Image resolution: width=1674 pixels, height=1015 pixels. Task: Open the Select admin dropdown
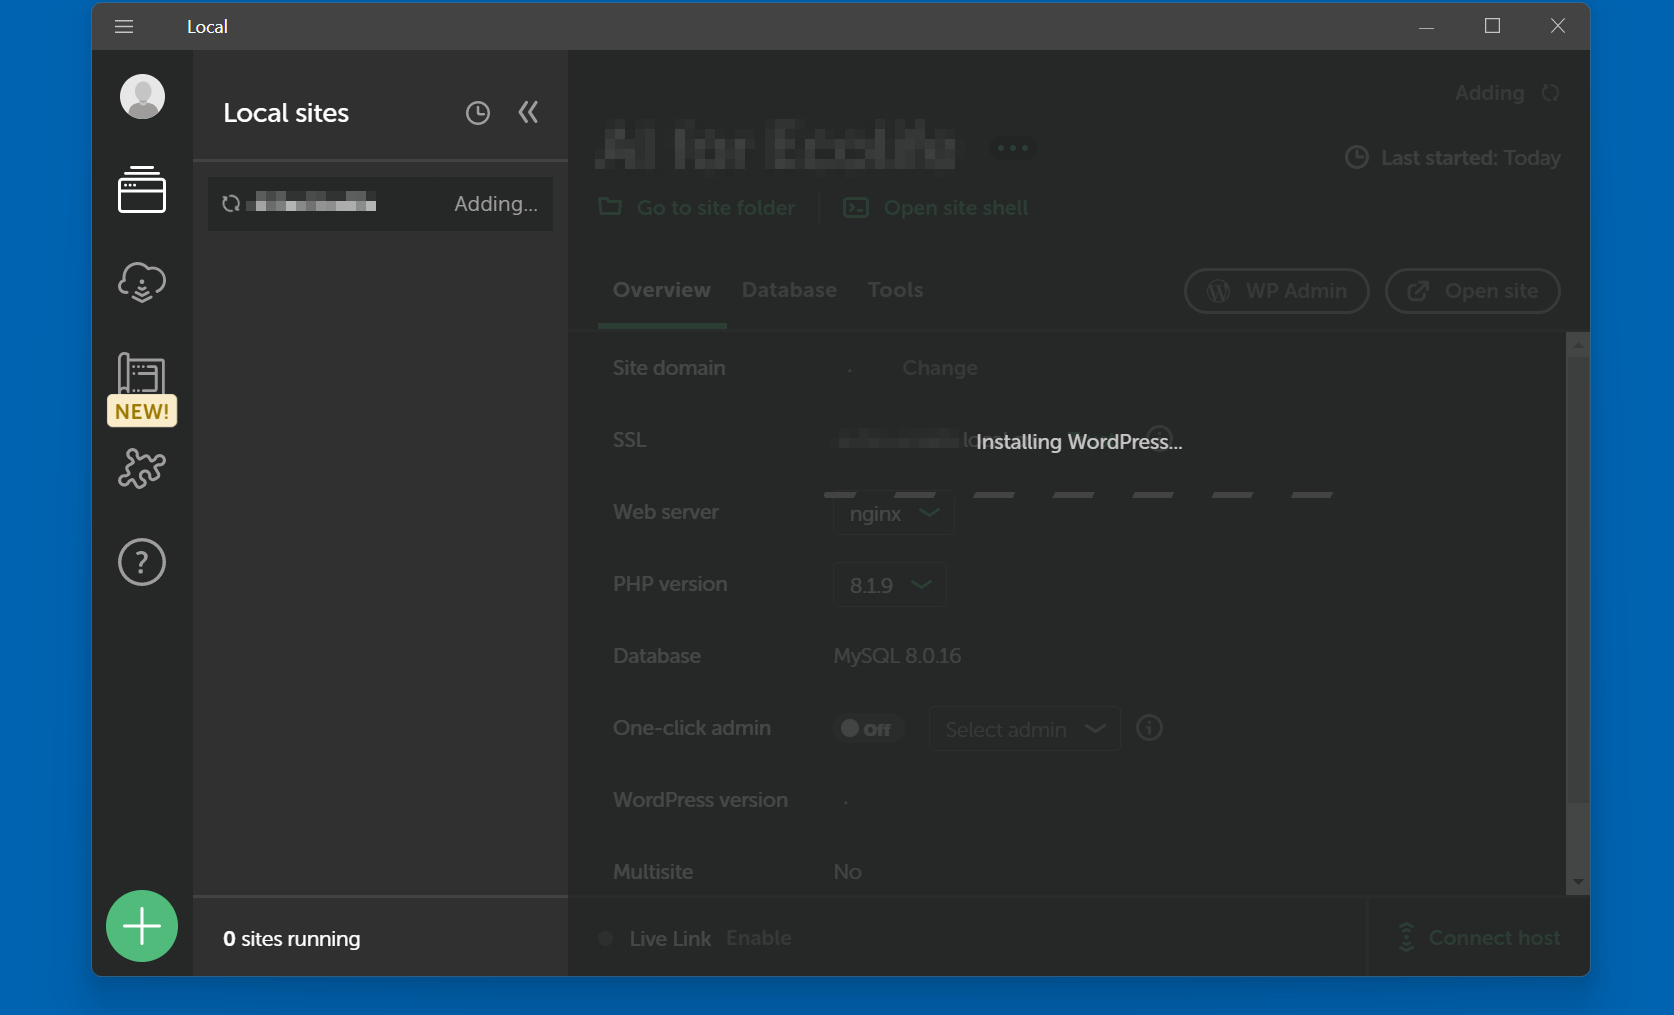pos(1025,730)
